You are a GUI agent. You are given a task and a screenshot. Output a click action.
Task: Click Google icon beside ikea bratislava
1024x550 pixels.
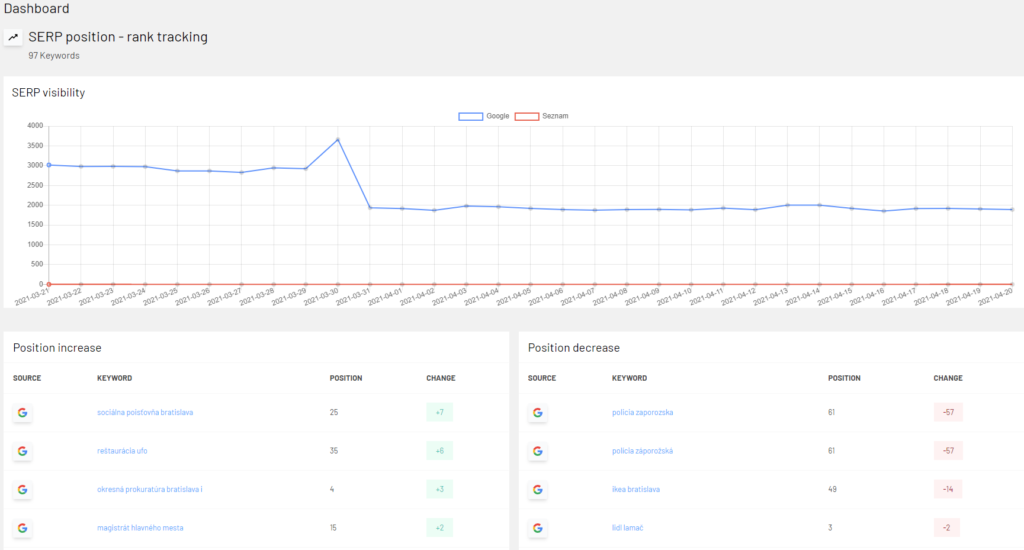tap(537, 489)
